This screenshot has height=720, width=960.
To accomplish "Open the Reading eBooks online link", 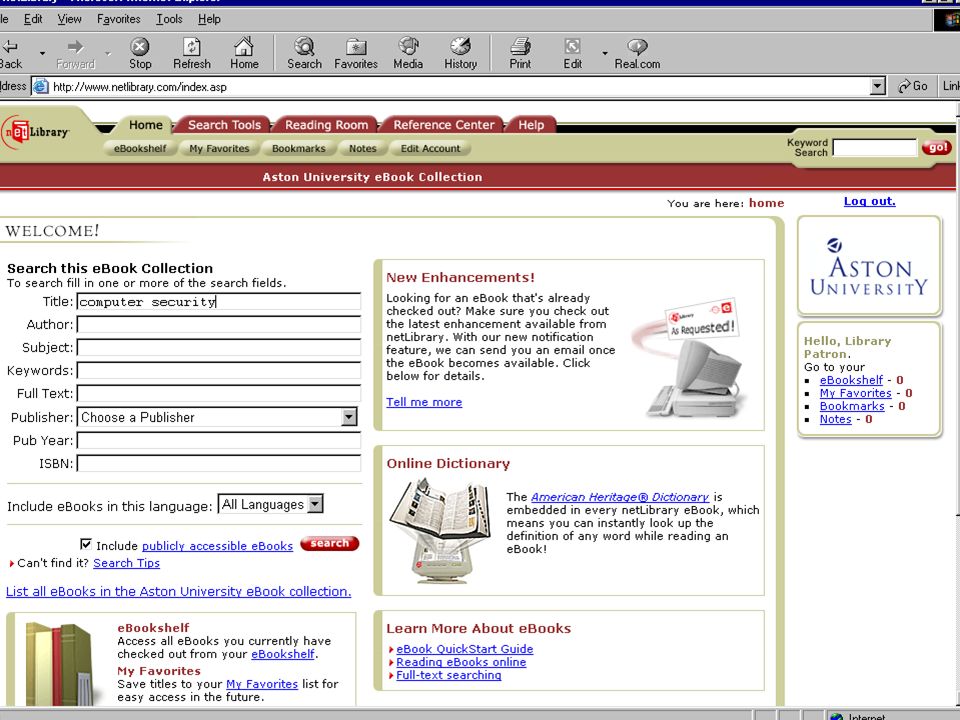I will [461, 662].
